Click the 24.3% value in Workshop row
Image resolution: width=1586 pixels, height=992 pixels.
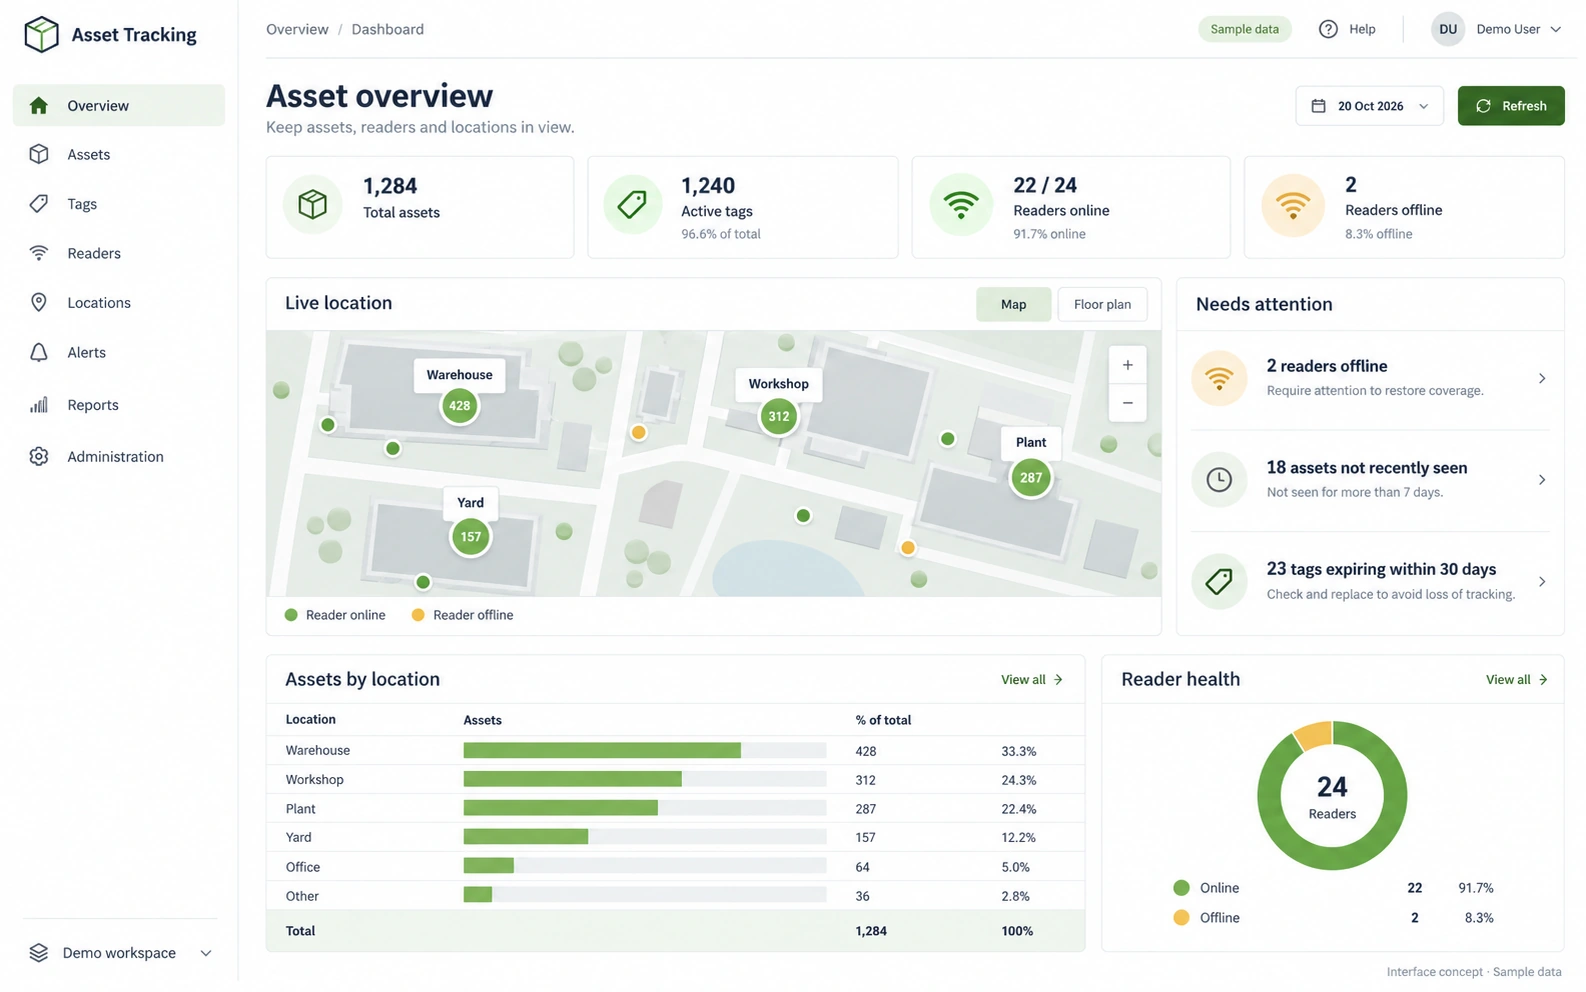(x=1018, y=780)
